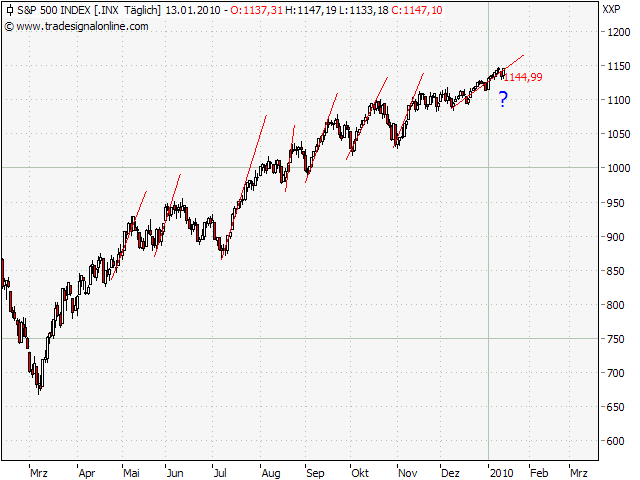Click the 2010 label on the time axis

point(502,473)
